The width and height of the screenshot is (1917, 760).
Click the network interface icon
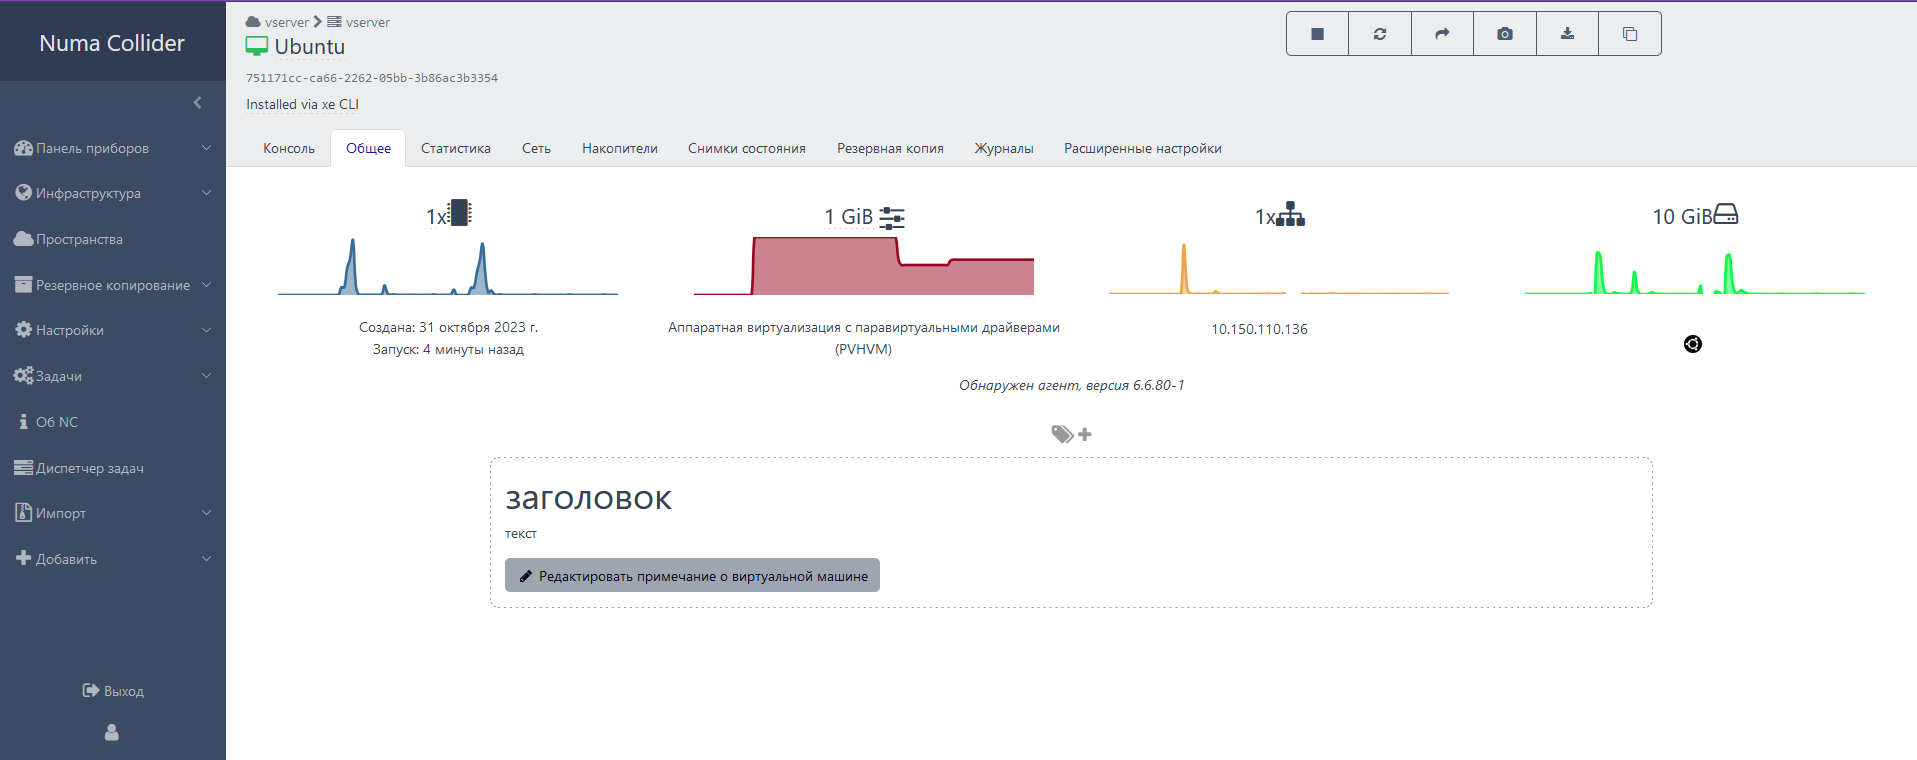point(1291,215)
